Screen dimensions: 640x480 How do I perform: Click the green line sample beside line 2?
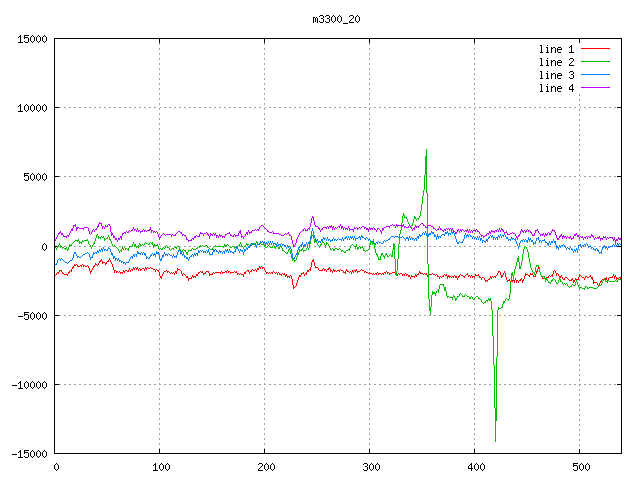[595, 62]
